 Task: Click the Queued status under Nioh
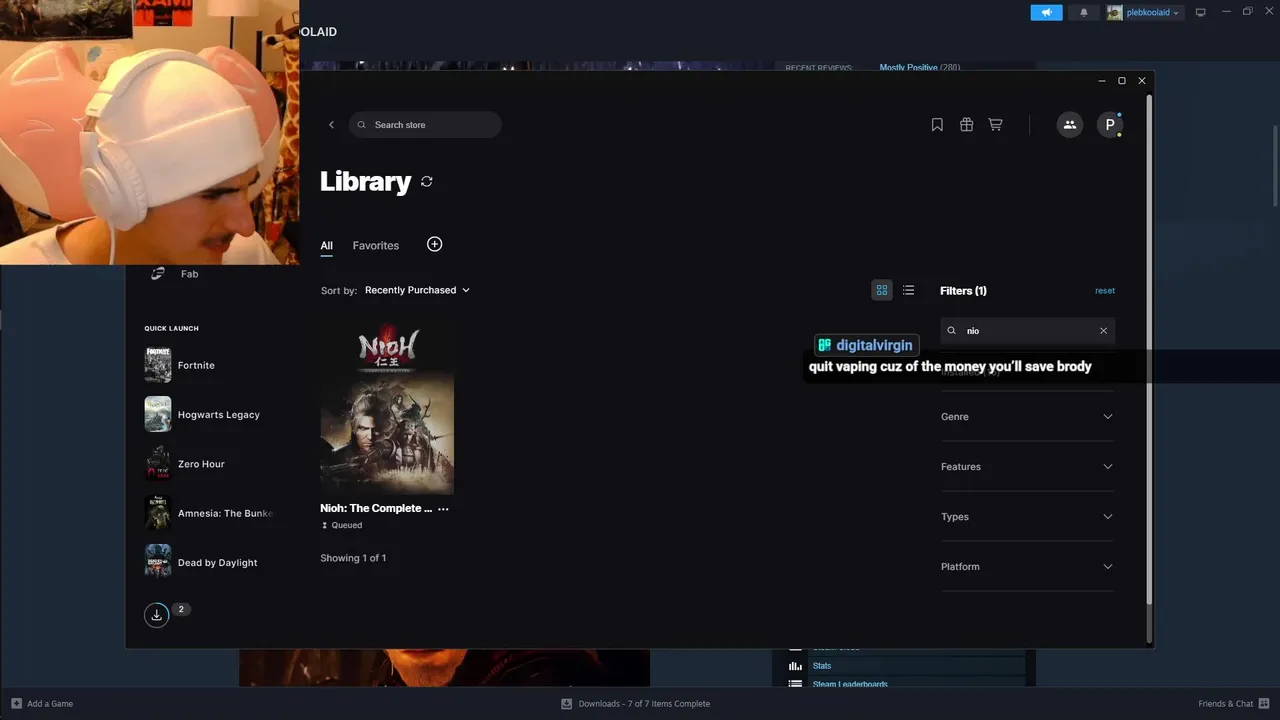point(342,526)
